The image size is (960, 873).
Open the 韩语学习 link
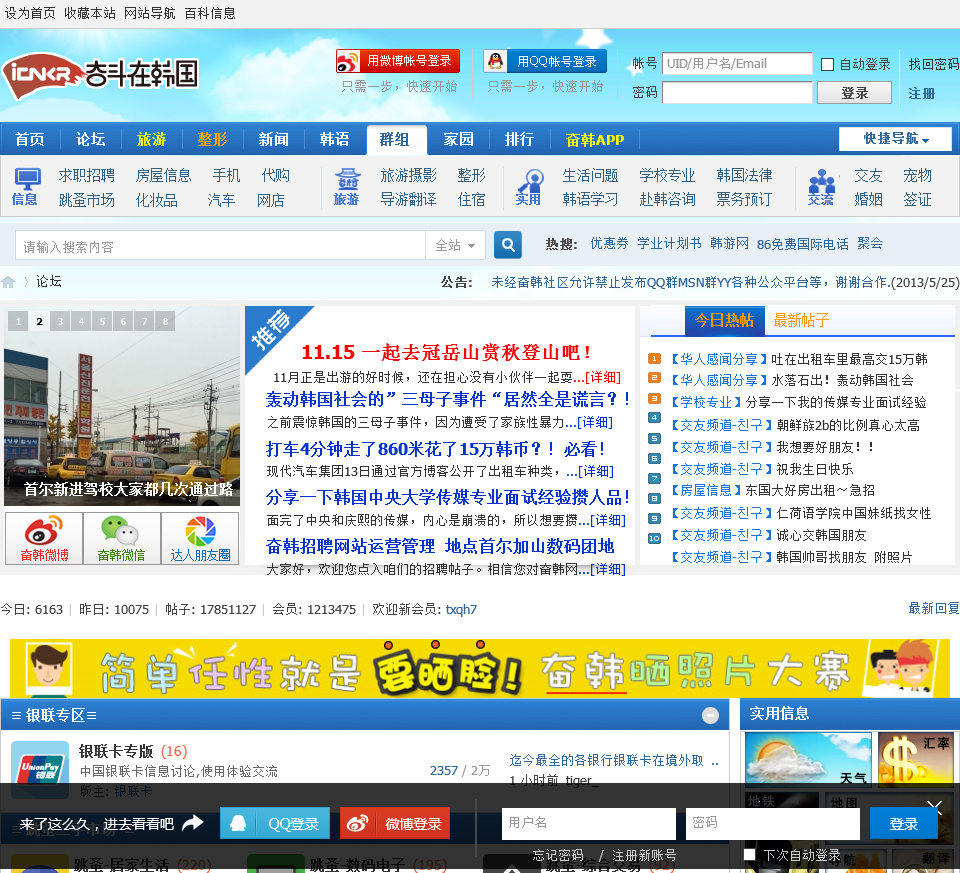pos(590,200)
